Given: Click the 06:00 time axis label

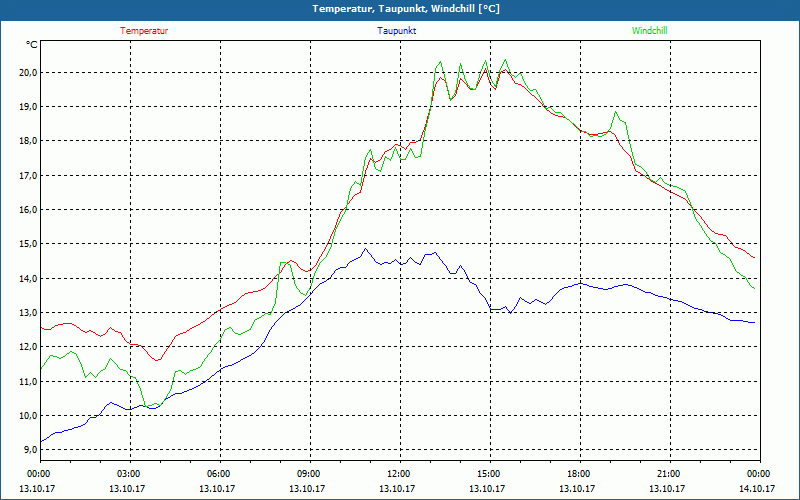Looking at the screenshot, I should [x=220, y=474].
